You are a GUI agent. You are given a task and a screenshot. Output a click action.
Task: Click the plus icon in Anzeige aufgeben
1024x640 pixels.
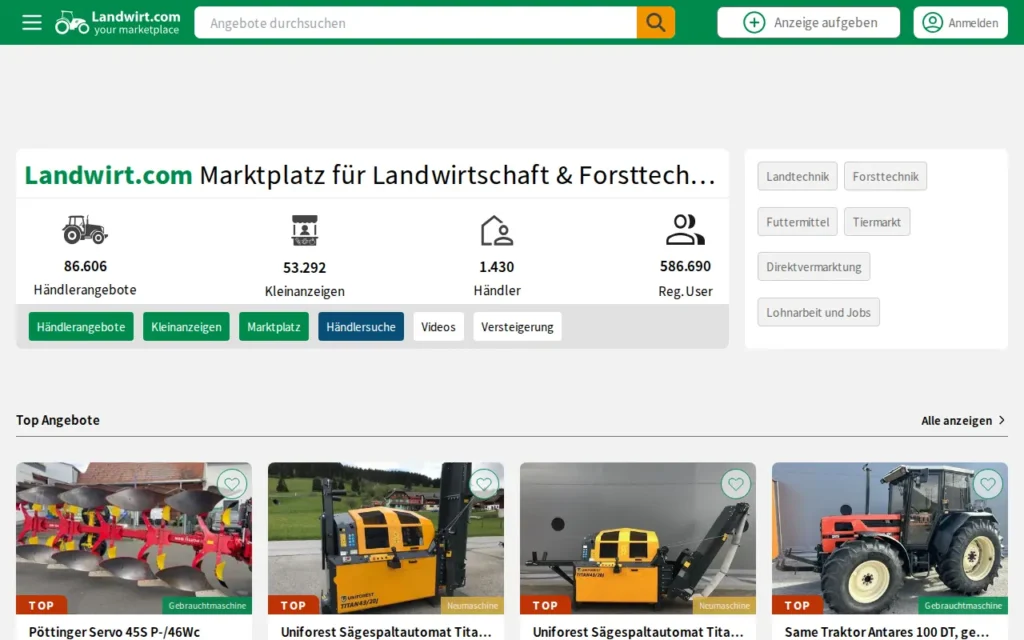[x=754, y=23]
